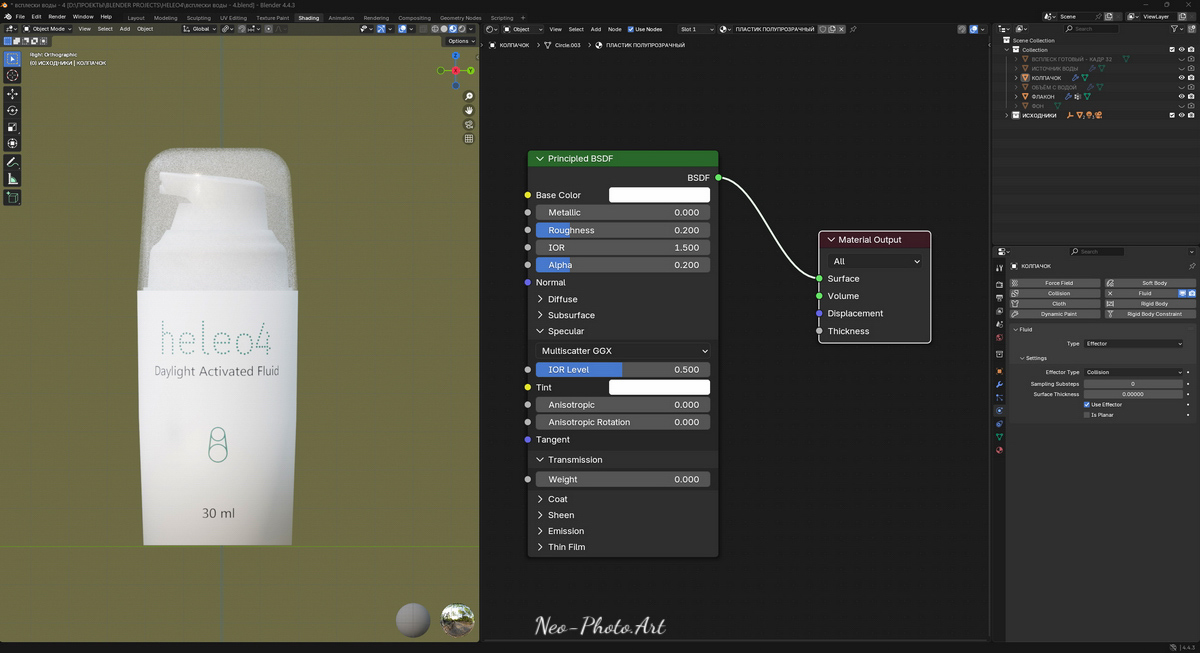Viewport: 1200px width, 653px height.
Task: Select the Rotate tool in viewport toolbar
Action: pyautogui.click(x=12, y=110)
